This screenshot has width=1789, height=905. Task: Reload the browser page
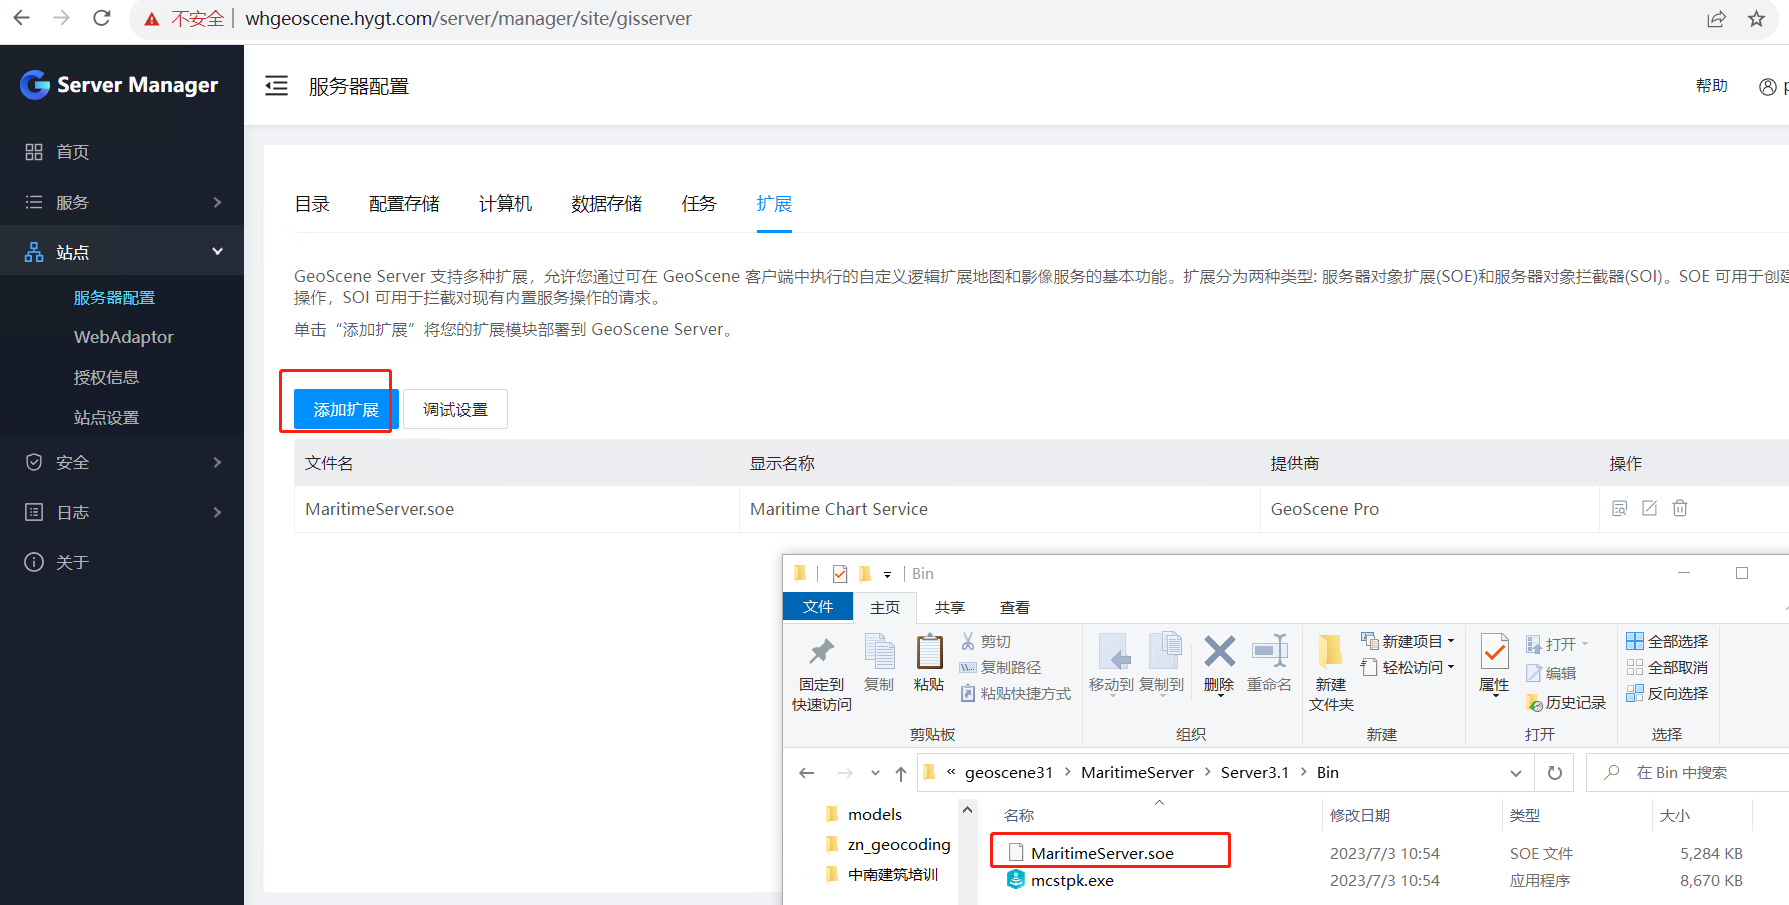pyautogui.click(x=101, y=18)
